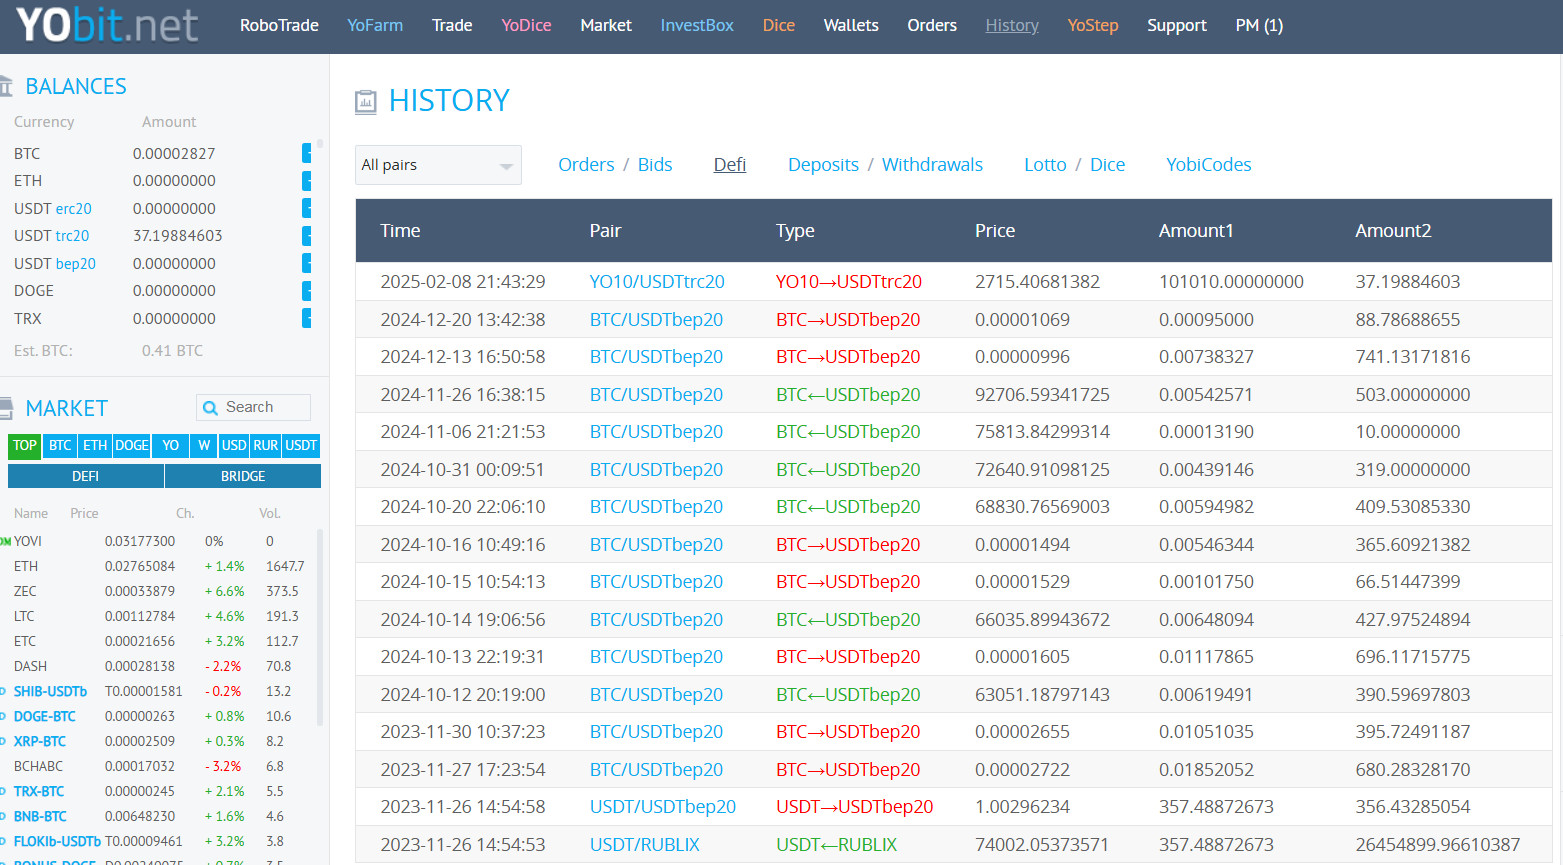1563x865 pixels.
Task: Click the magnifier icon in Market search
Action: pos(210,408)
